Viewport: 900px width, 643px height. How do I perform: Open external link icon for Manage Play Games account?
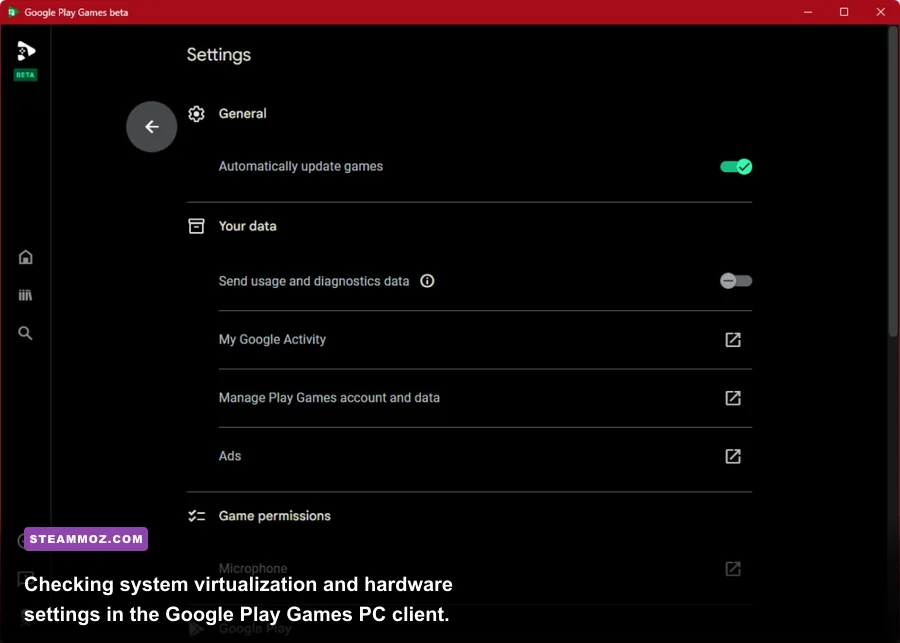click(x=733, y=398)
